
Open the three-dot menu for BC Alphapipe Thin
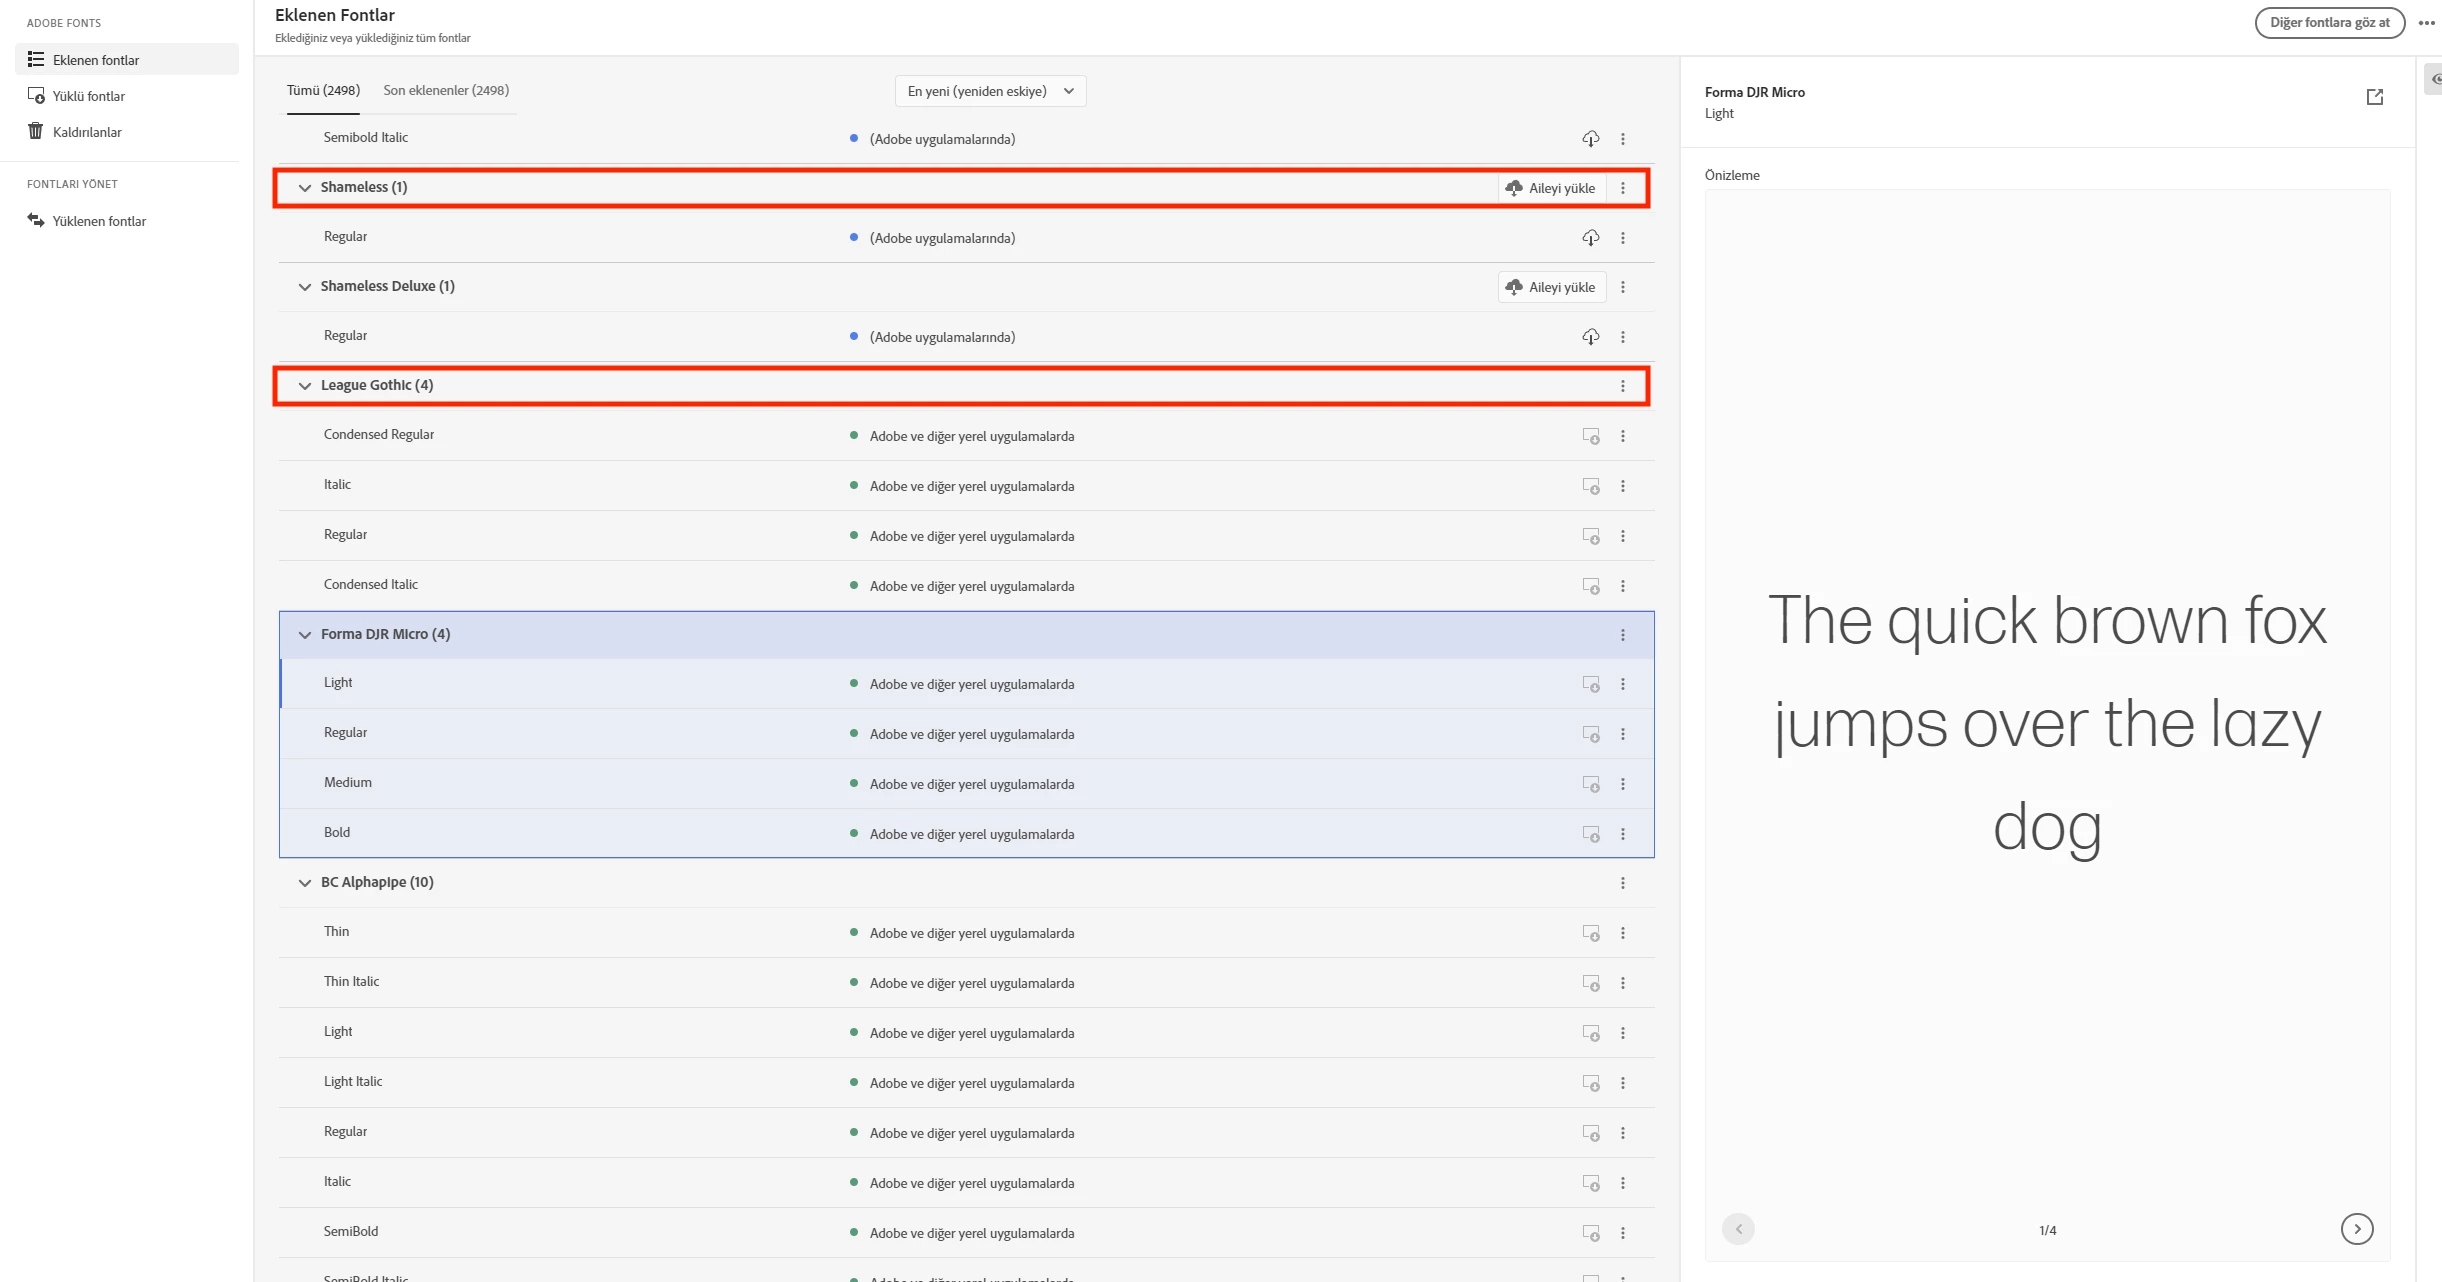coord(1622,933)
